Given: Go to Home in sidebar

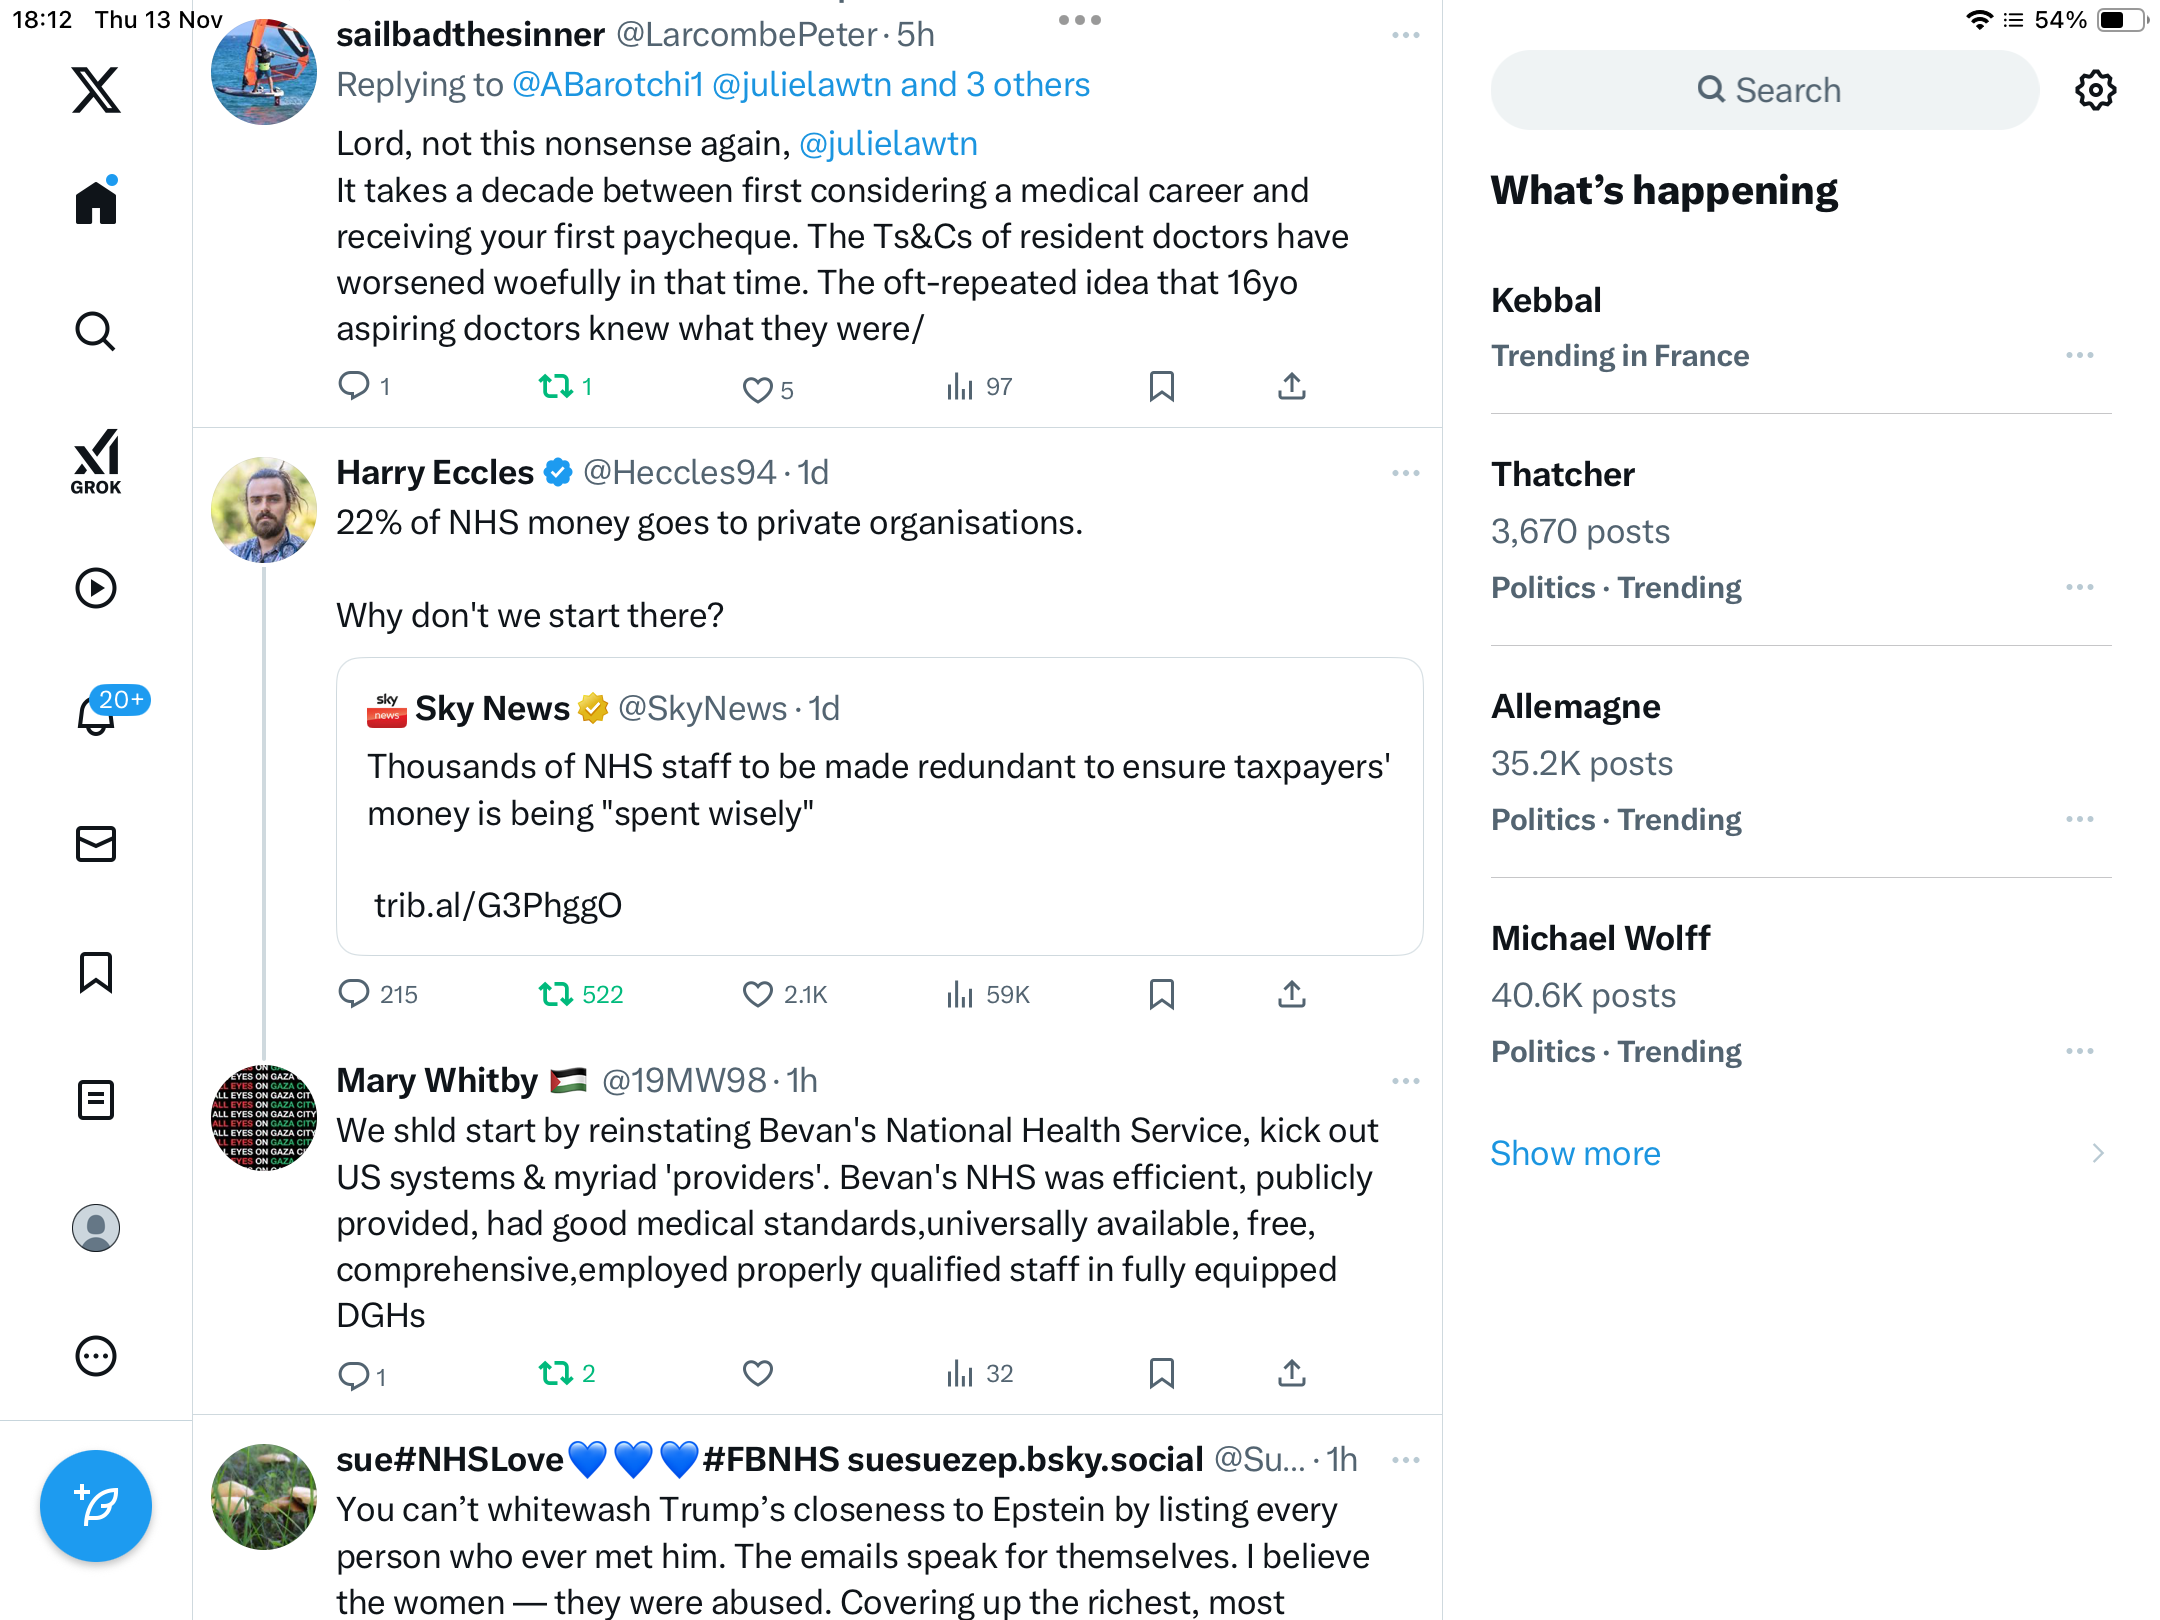Looking at the screenshot, I should (x=96, y=203).
